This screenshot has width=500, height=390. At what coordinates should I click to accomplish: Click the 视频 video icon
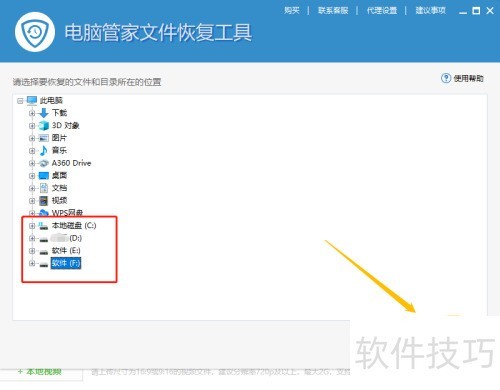[x=44, y=201]
